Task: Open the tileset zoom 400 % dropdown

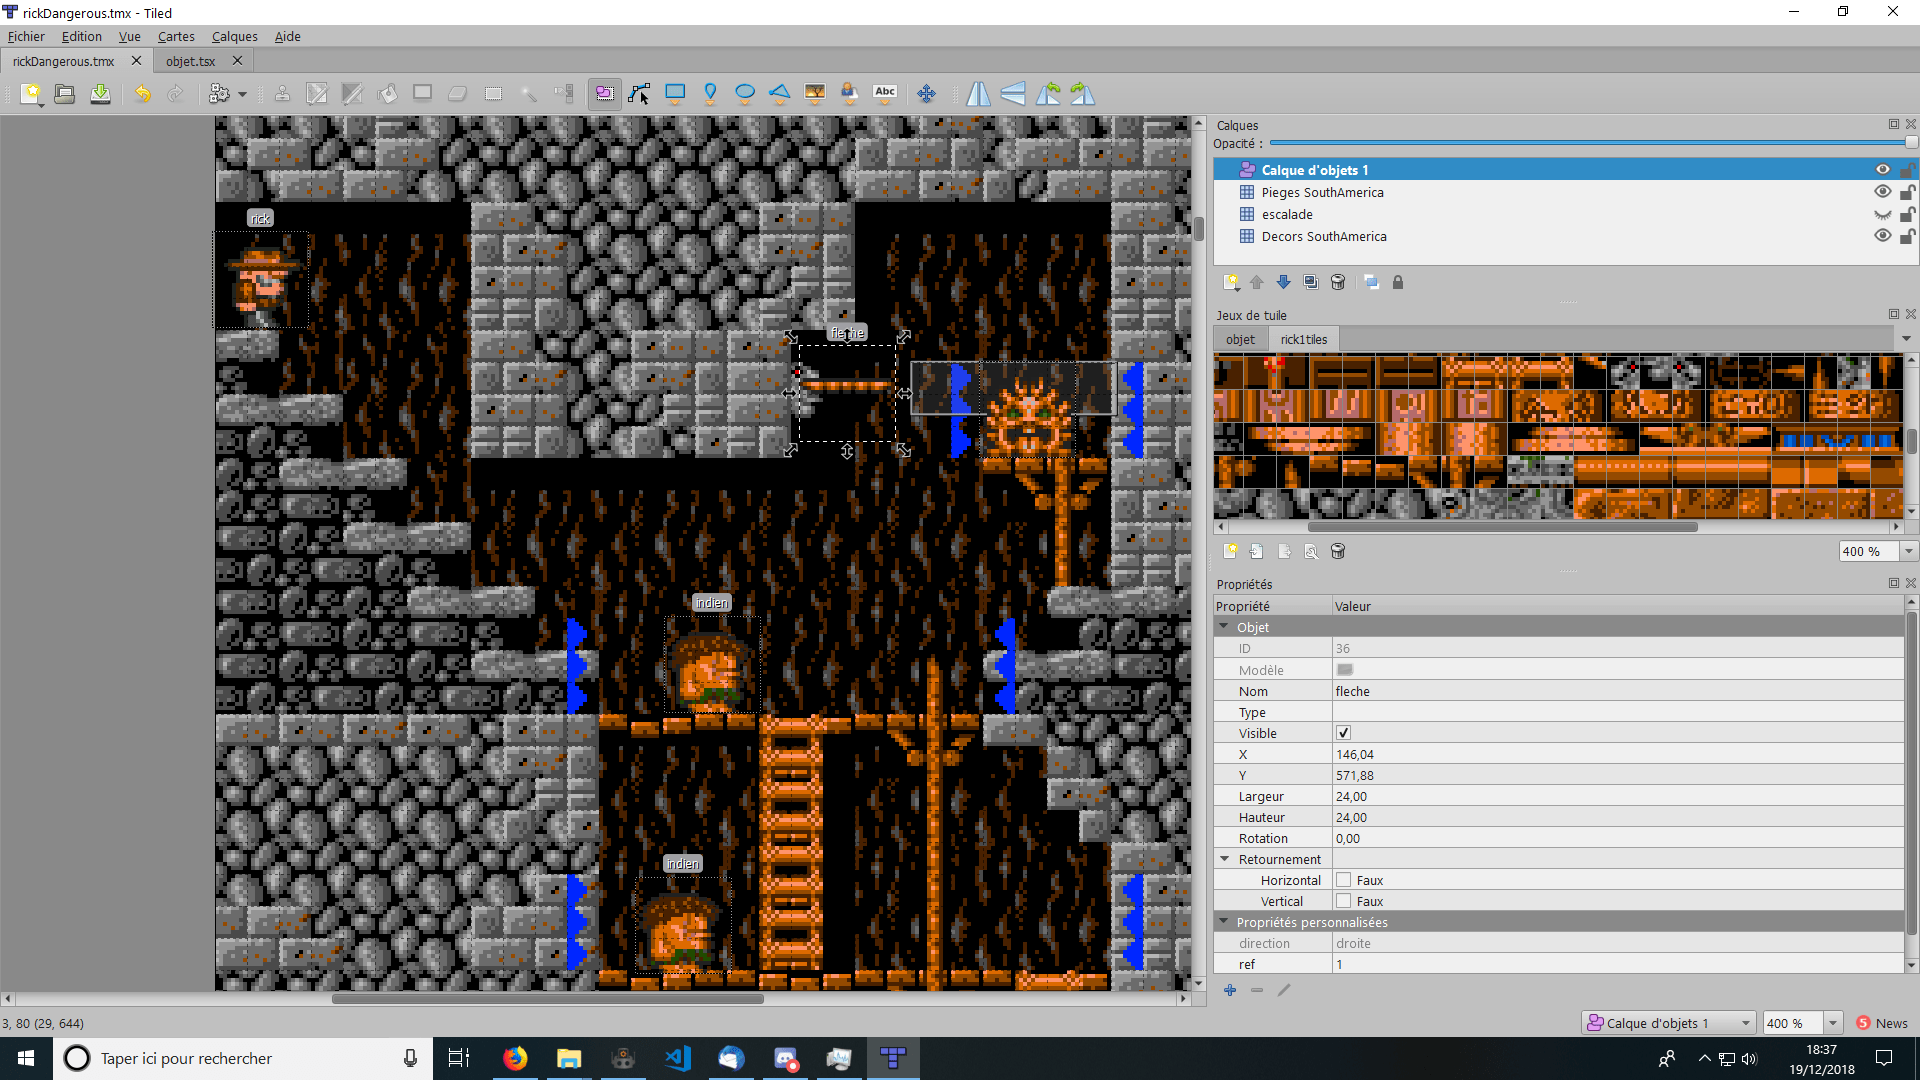Action: pos(1908,551)
